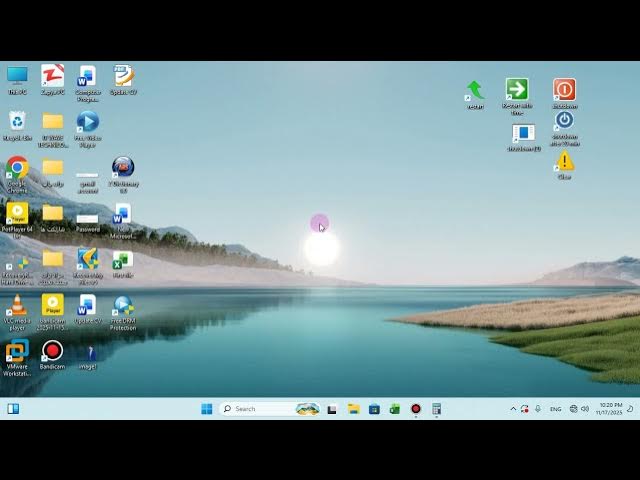Select the Update CV Word document
Screen dimensions: 640x480
(x=88, y=309)
